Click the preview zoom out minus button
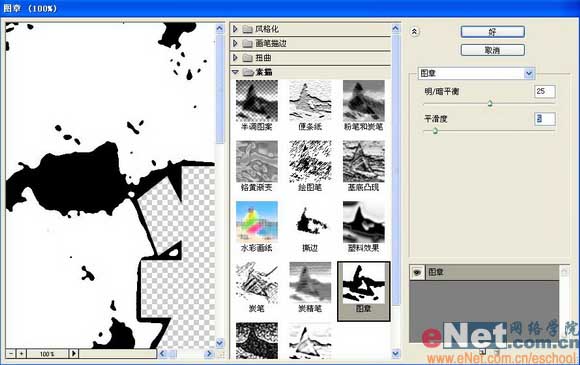Viewport: 580px width, 365px height. point(11,354)
